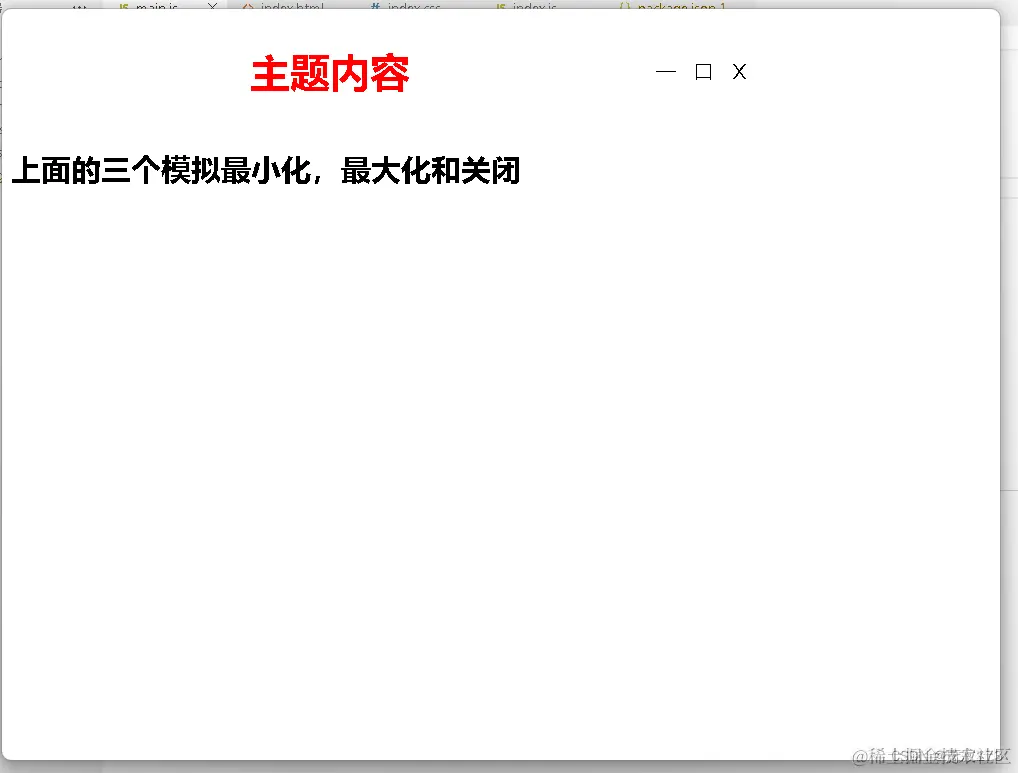Click the braces icon on package.json tab

627,6
